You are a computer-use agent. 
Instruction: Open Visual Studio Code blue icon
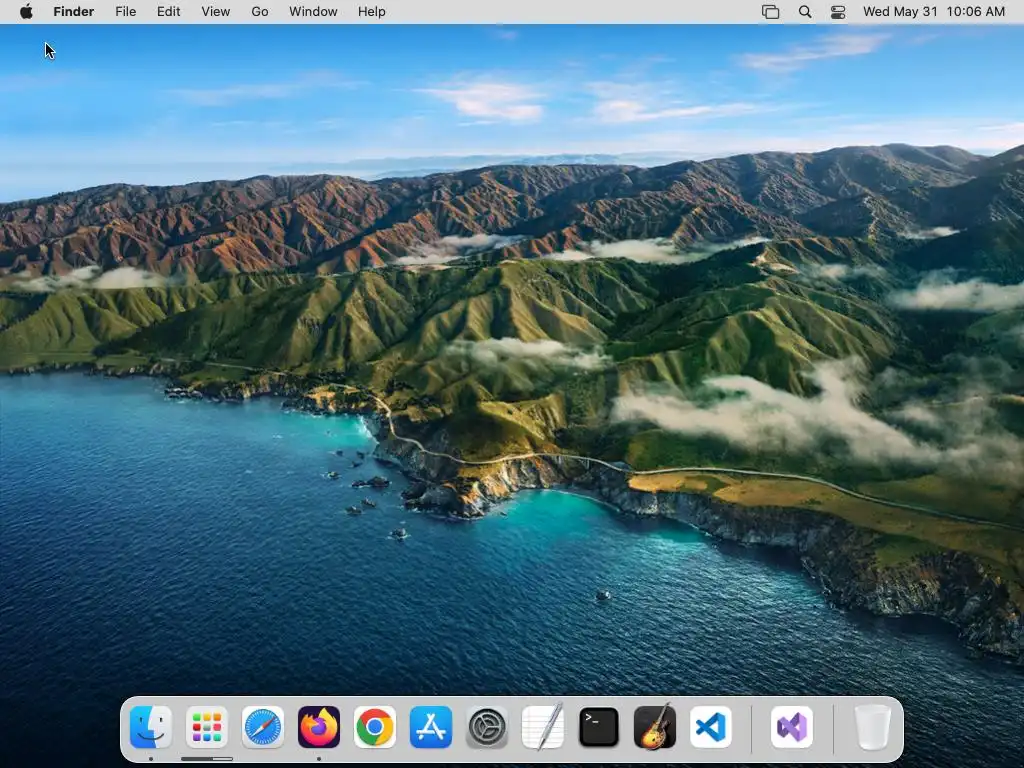pyautogui.click(x=711, y=727)
